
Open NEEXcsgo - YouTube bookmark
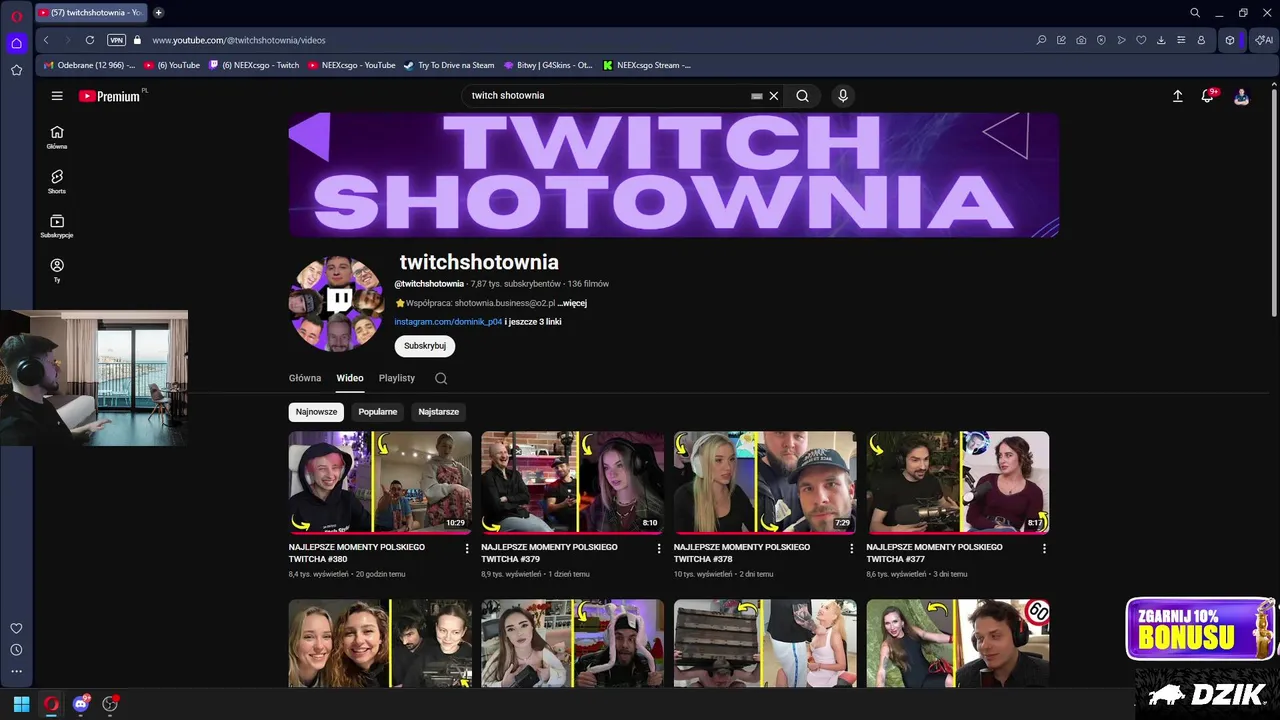click(x=352, y=65)
